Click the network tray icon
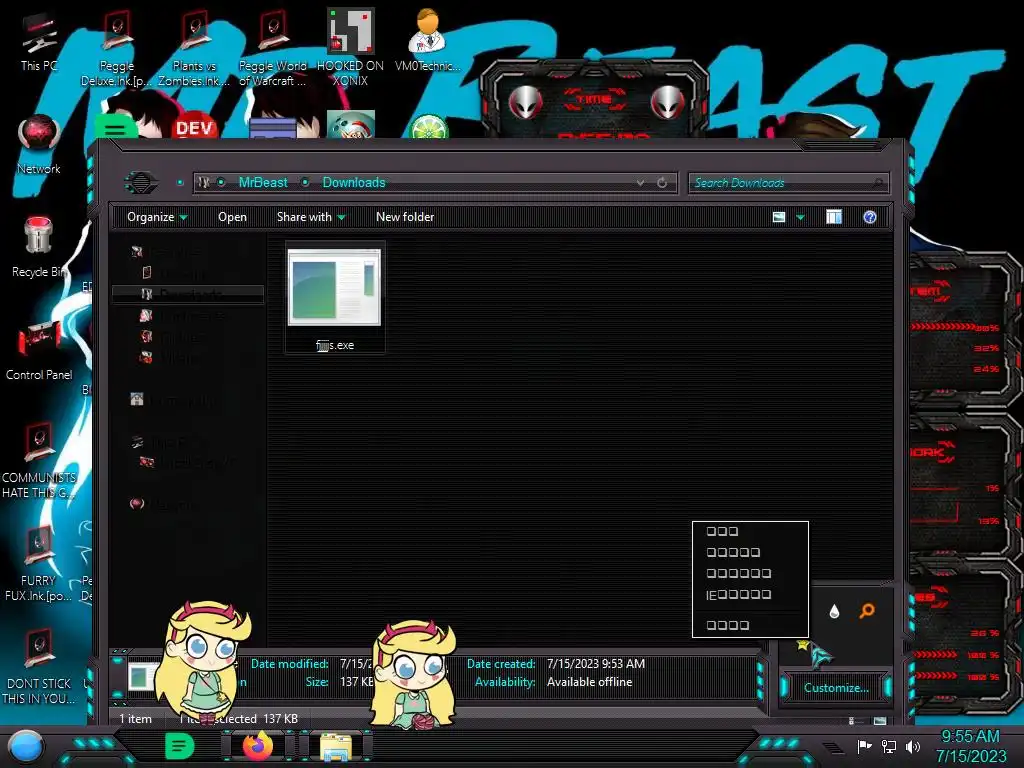 coord(889,746)
